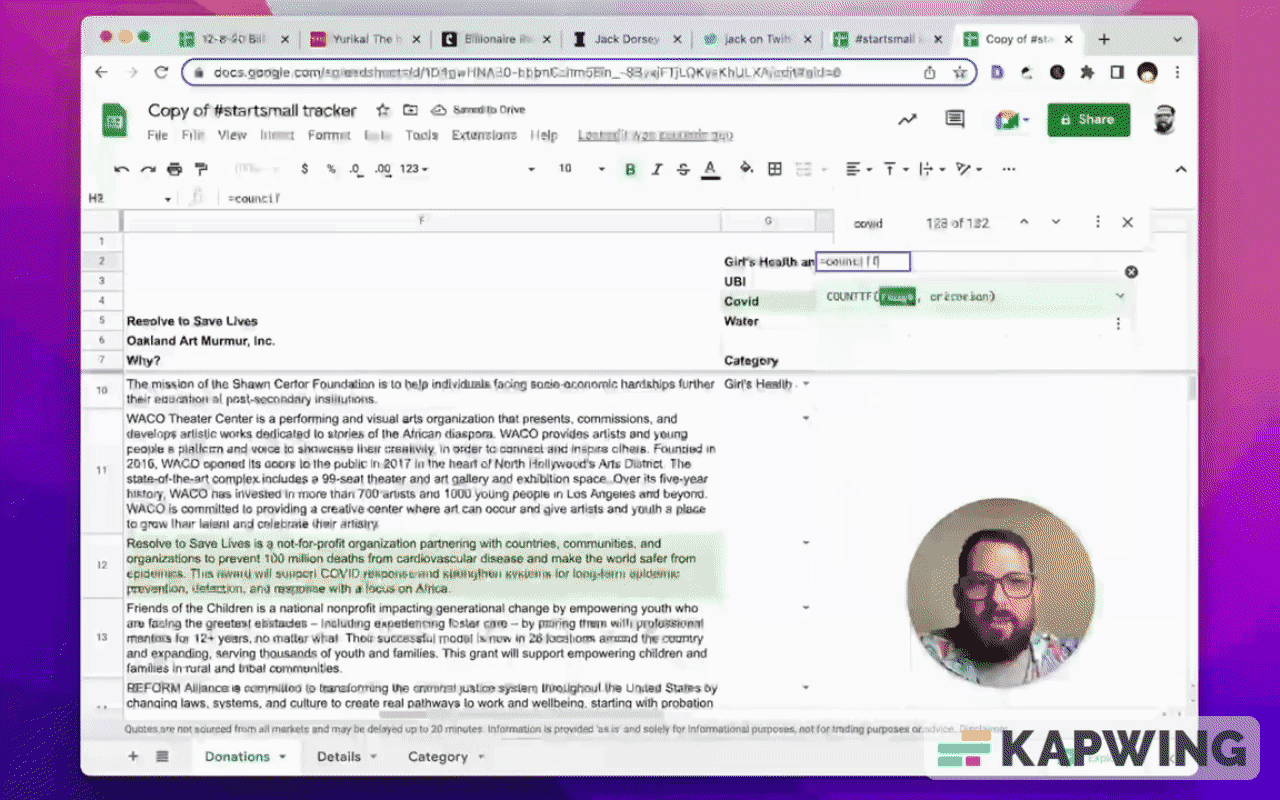
Task: Switch to the Jack Dorsey browser tab
Action: point(628,39)
